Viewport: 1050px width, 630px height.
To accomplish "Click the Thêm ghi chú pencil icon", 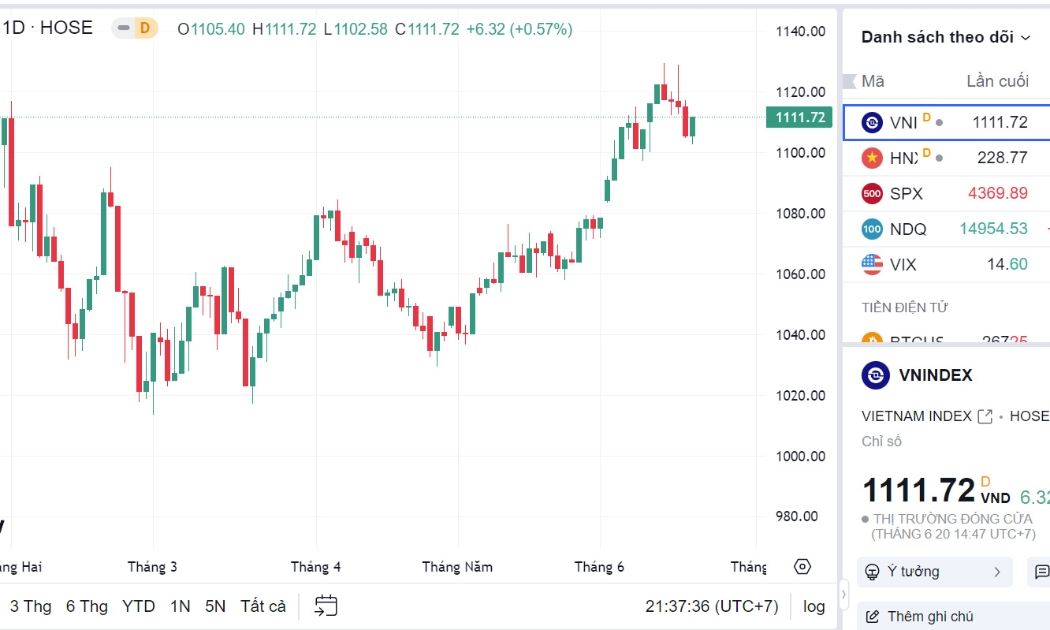I will click(x=872, y=616).
